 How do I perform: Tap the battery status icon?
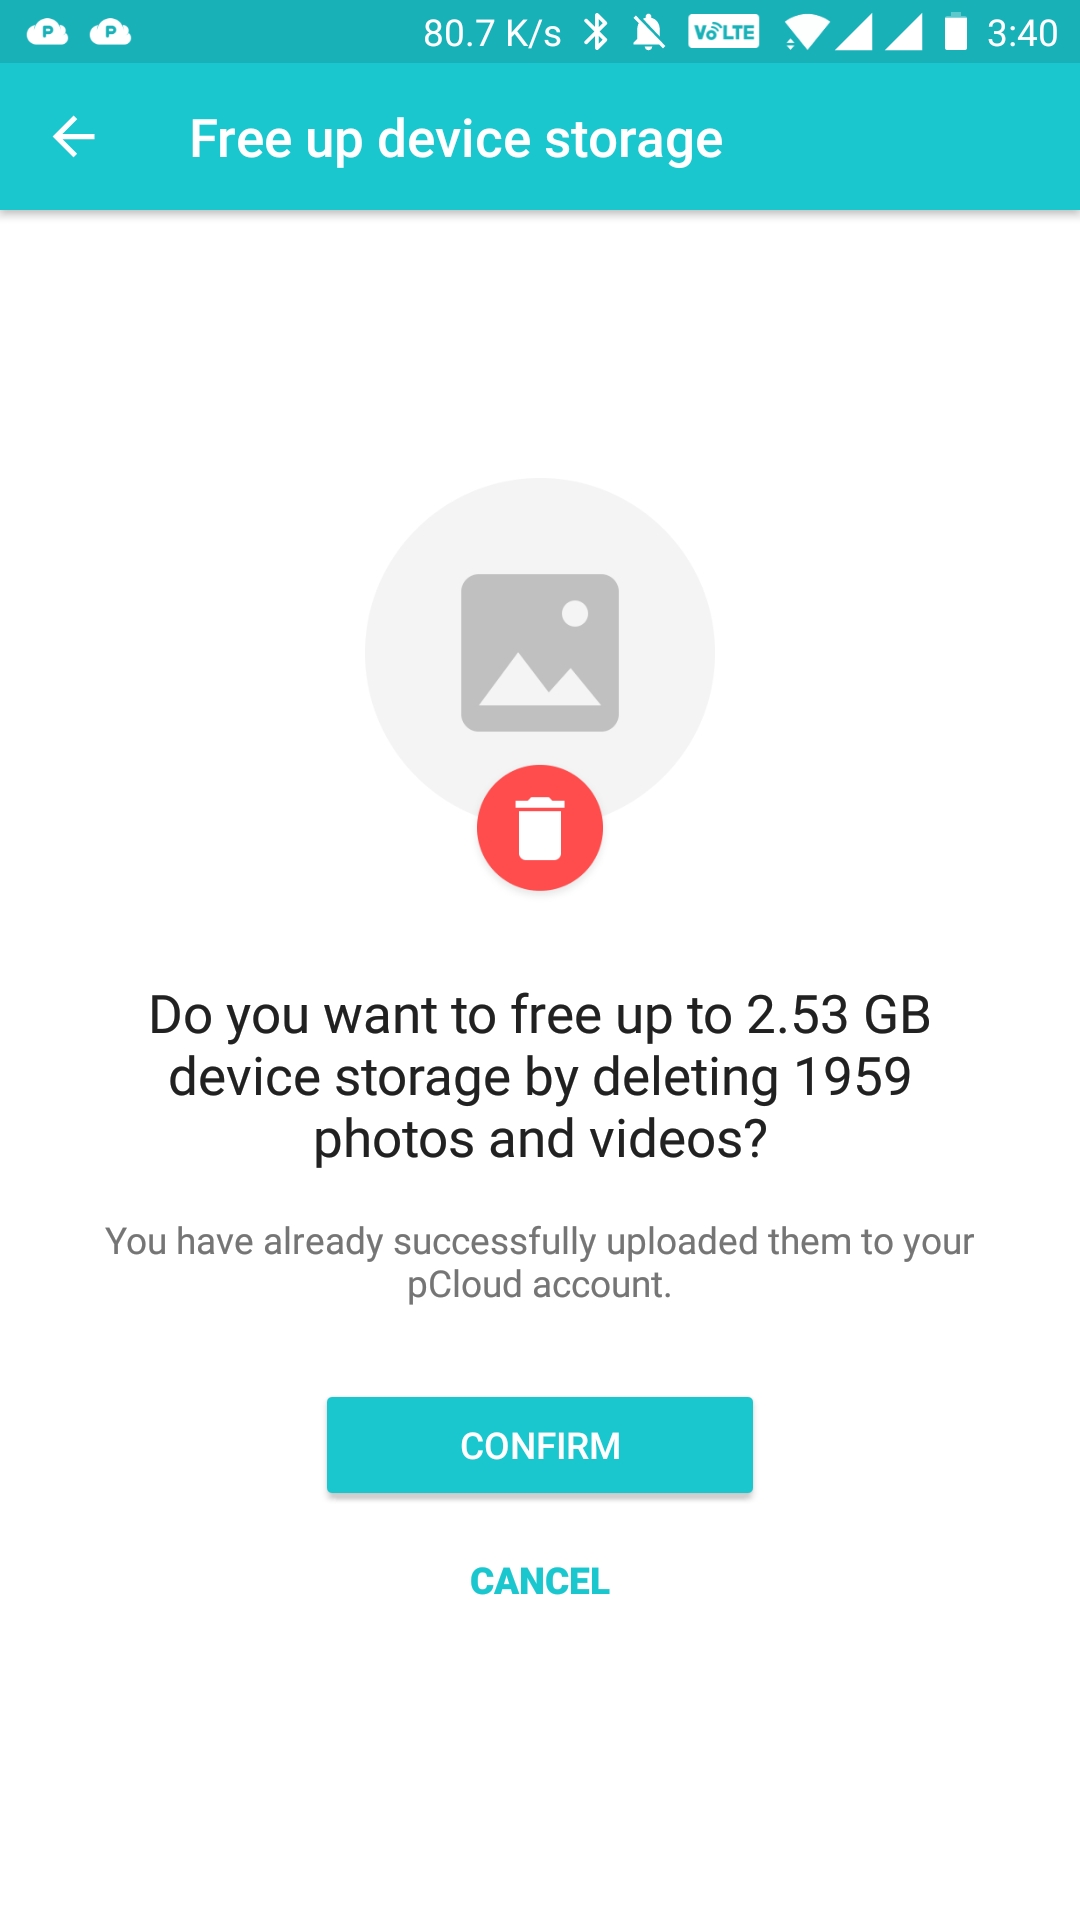[x=956, y=33]
